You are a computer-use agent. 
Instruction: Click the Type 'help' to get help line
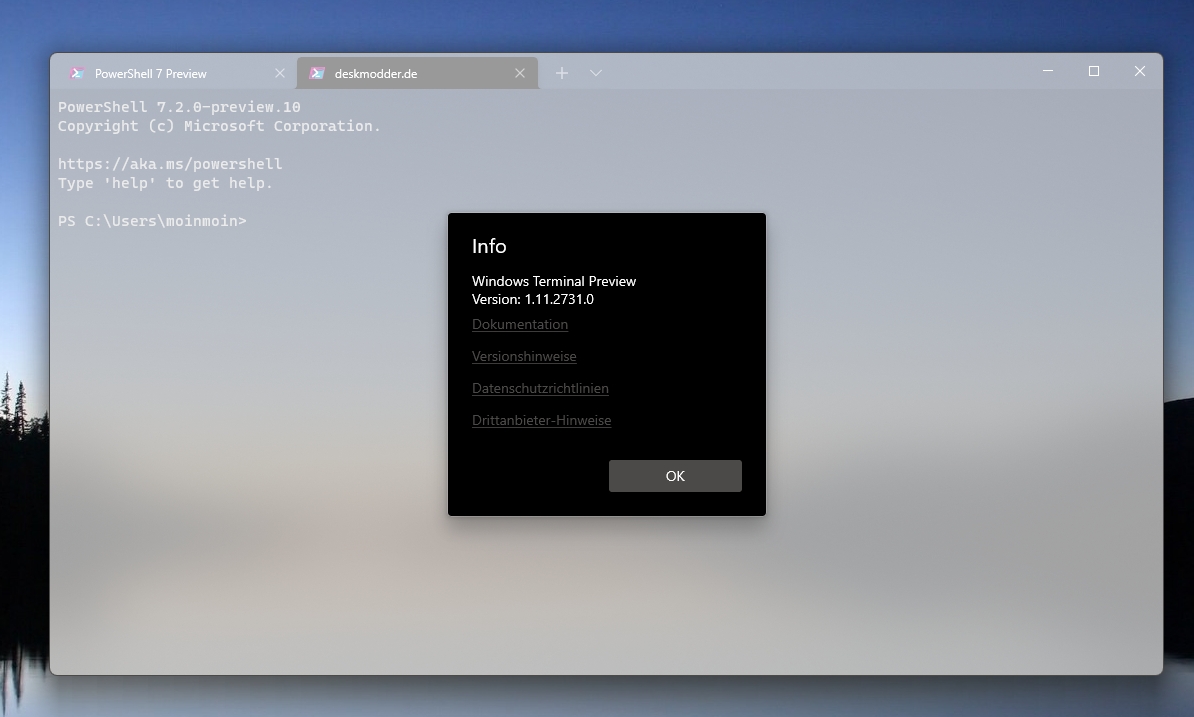coord(165,183)
